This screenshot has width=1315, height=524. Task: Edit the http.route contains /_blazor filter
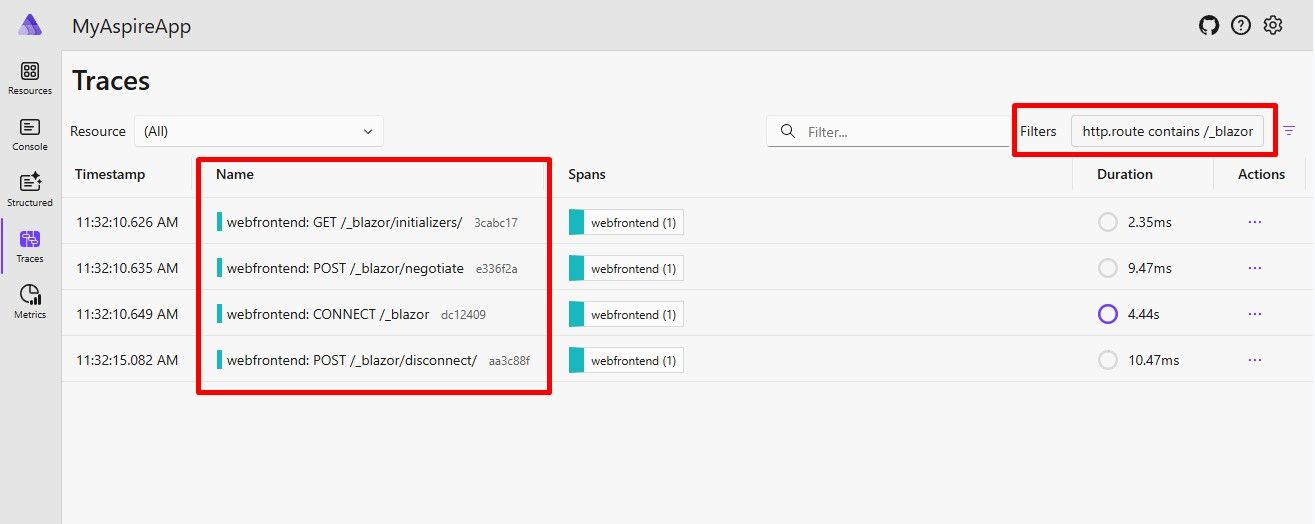point(1168,131)
